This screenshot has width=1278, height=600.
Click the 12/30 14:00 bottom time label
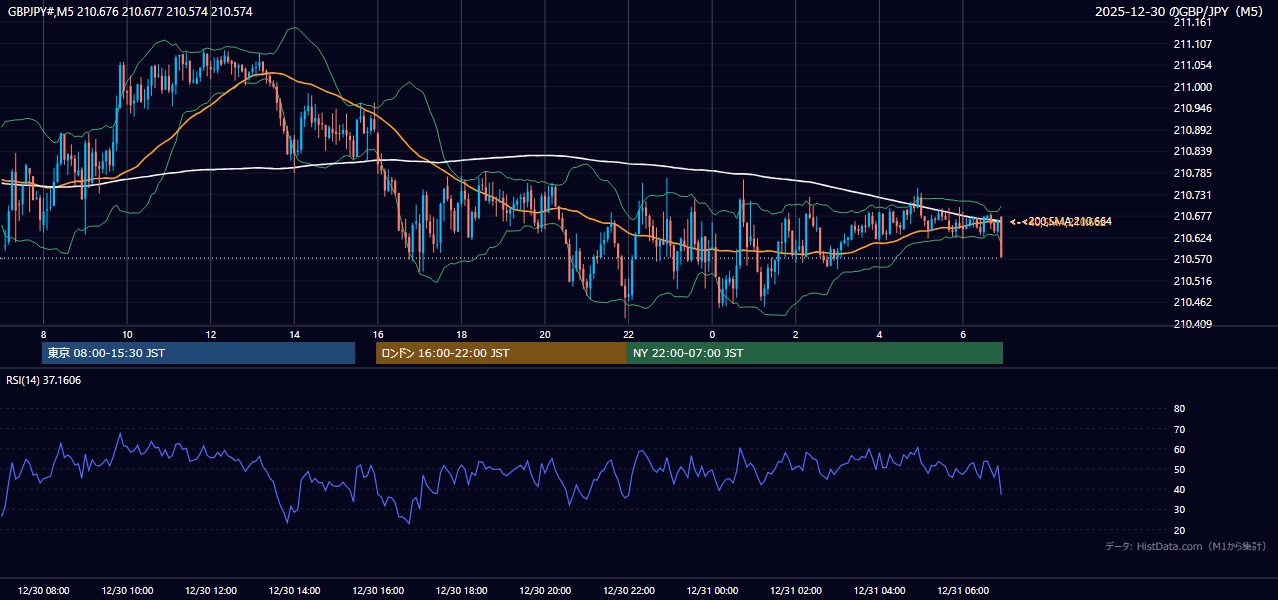click(x=294, y=591)
